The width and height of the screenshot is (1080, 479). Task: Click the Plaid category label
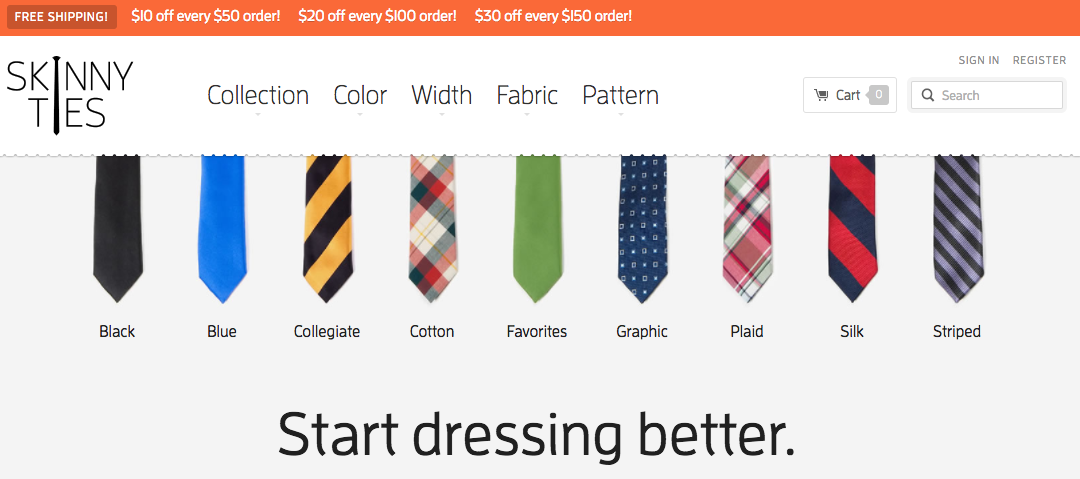747,331
